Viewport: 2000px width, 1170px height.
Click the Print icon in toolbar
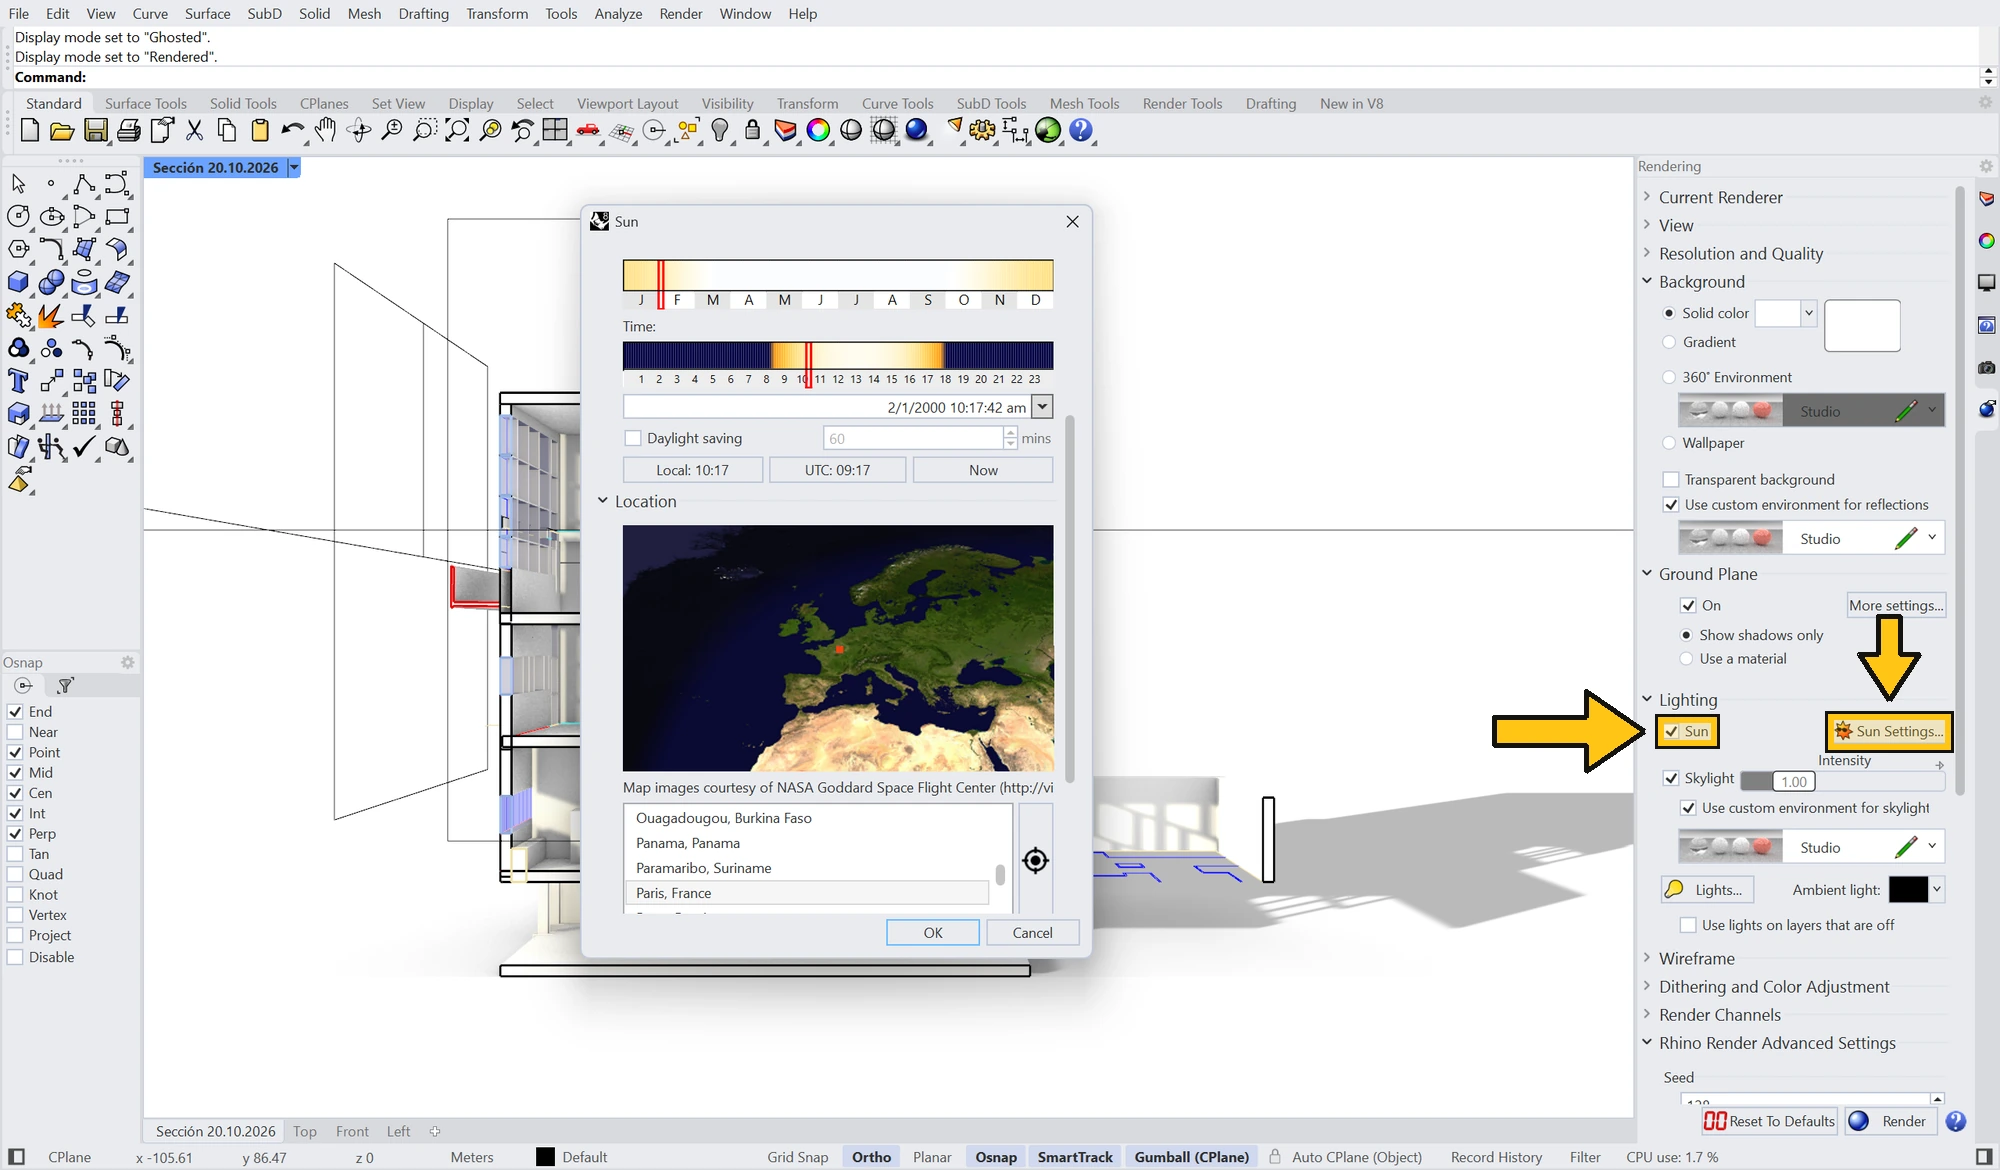point(129,131)
